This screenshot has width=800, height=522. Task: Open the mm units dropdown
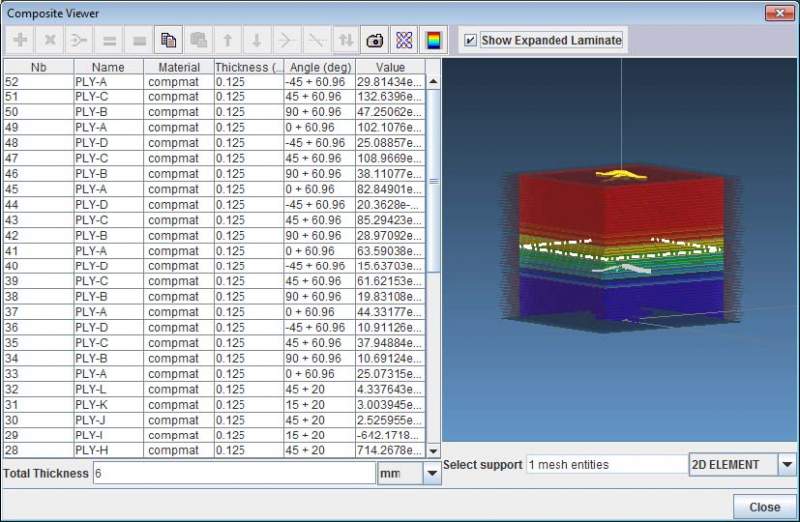pos(432,473)
